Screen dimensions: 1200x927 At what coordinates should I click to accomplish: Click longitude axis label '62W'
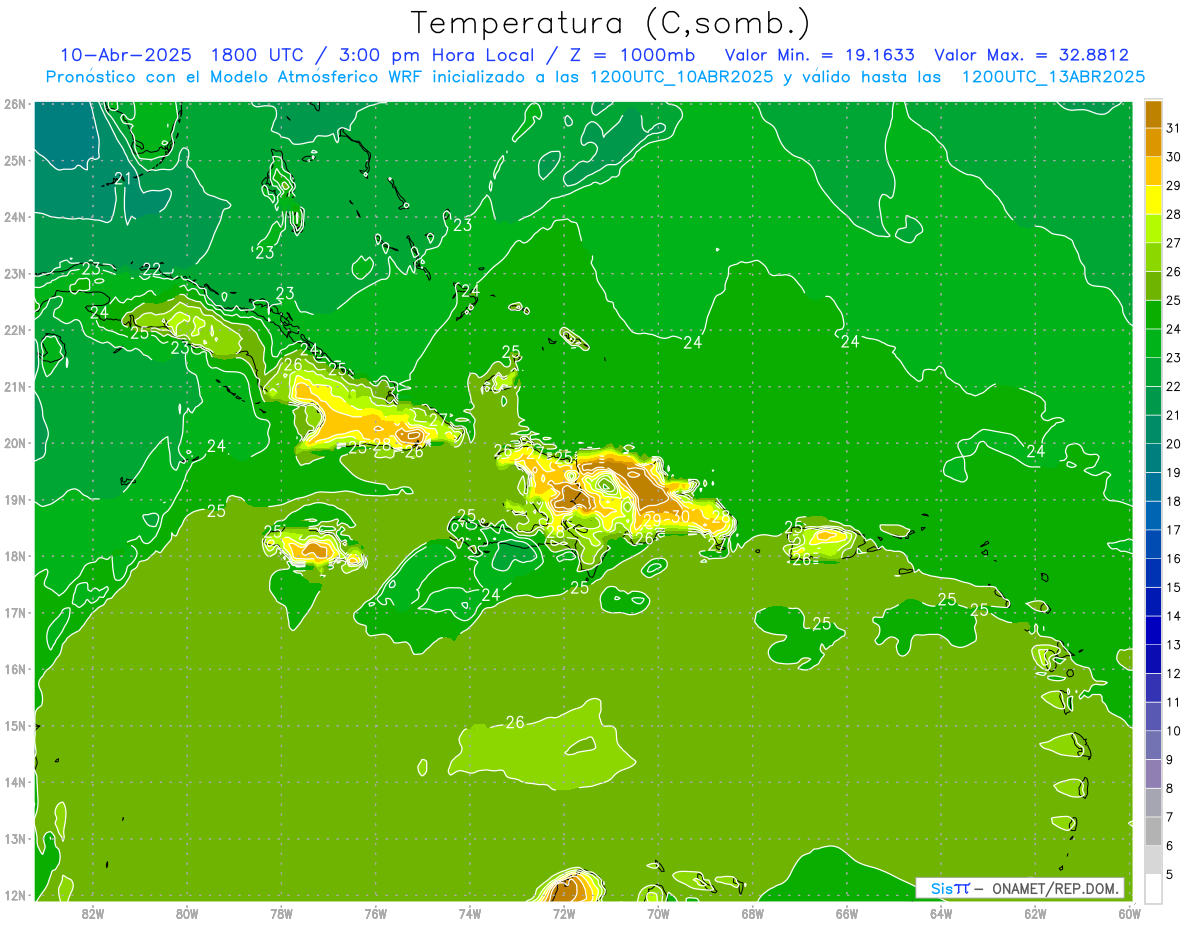click(1035, 913)
